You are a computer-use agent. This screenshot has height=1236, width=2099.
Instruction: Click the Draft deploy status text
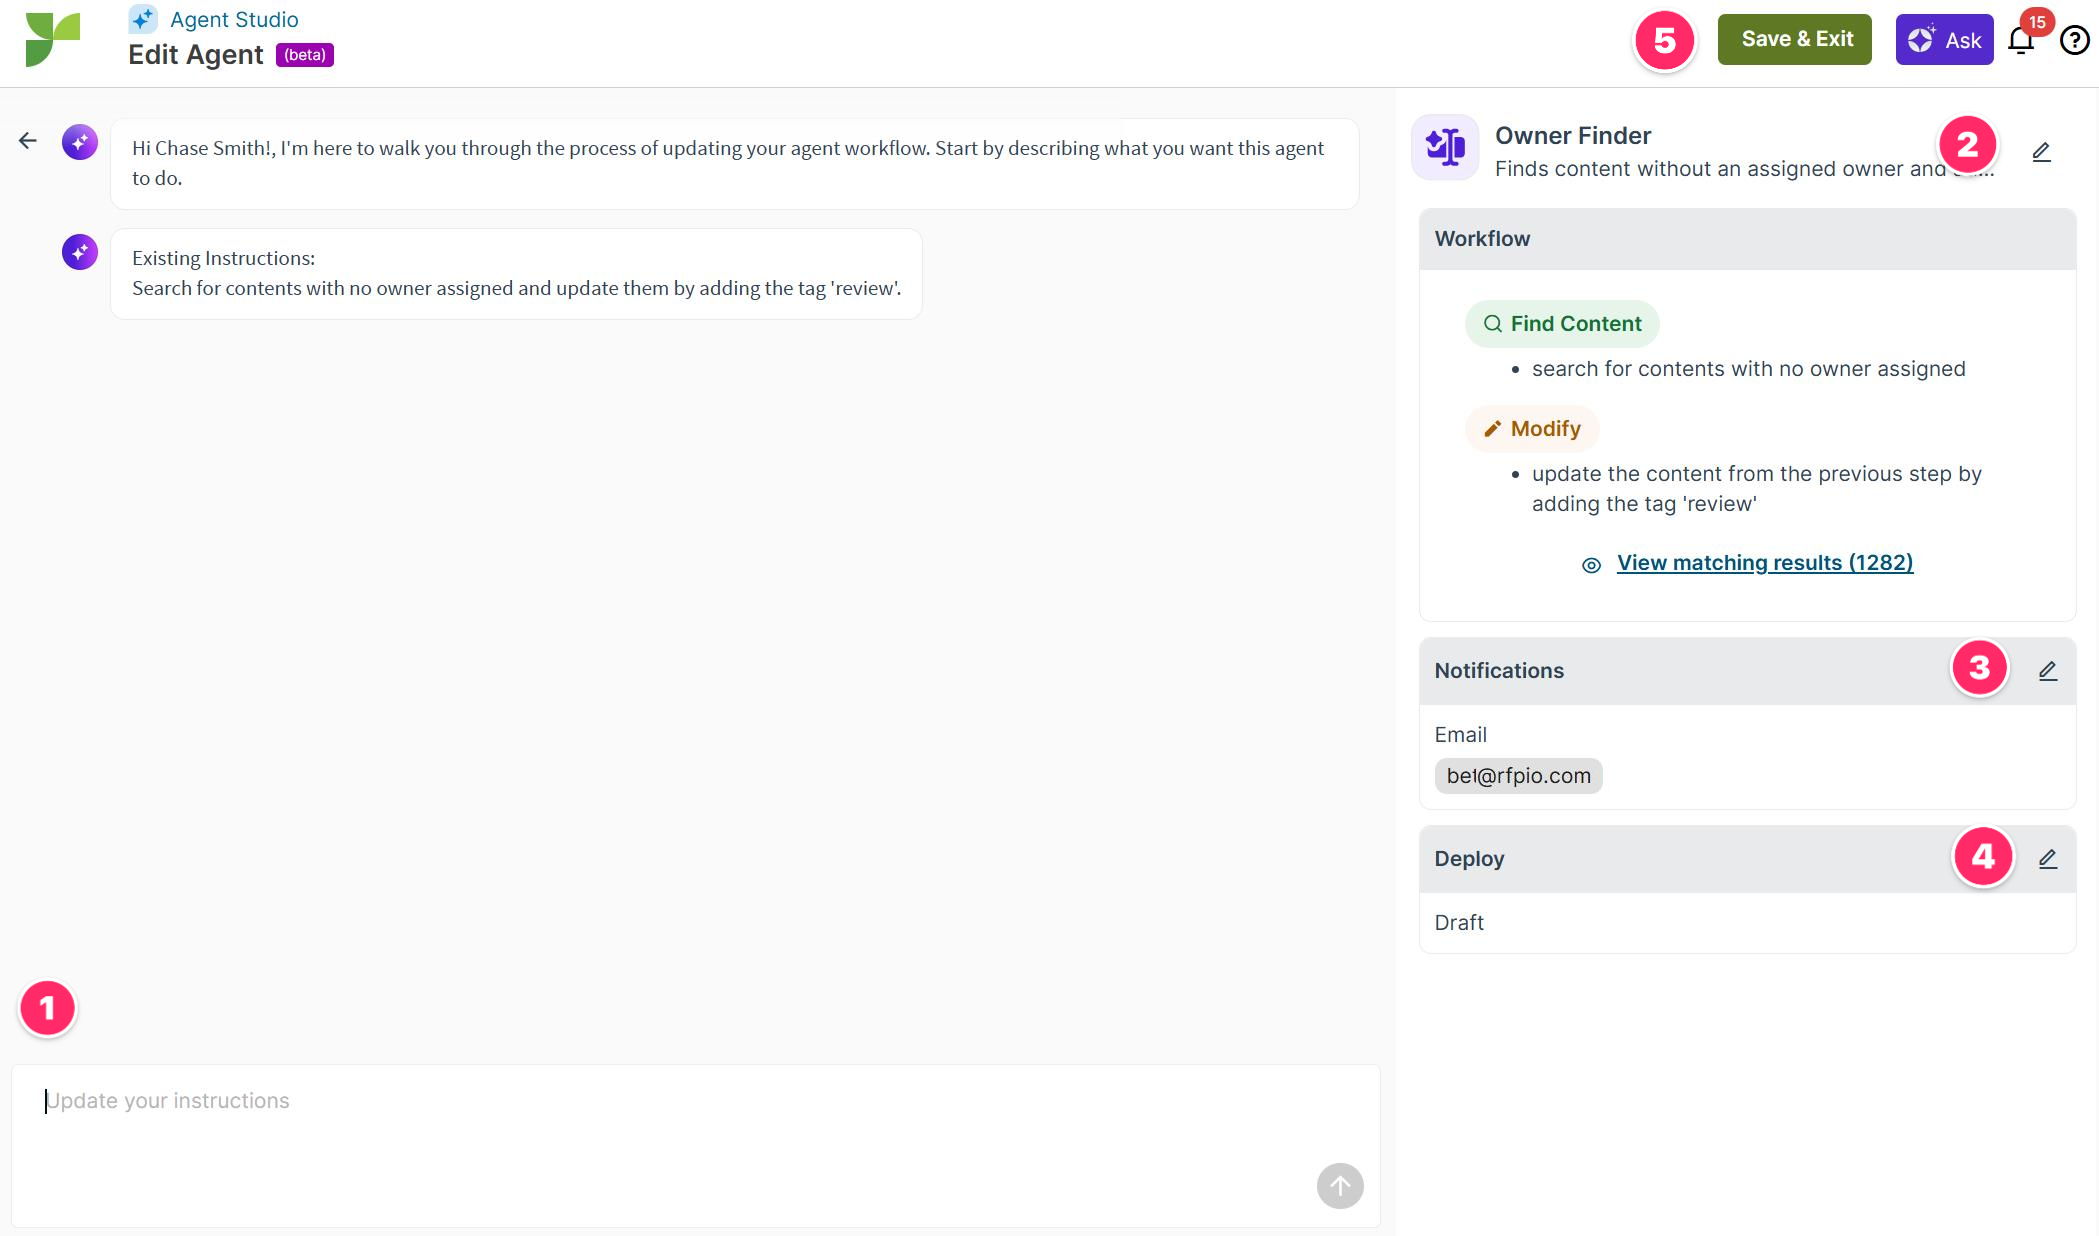point(1459,923)
